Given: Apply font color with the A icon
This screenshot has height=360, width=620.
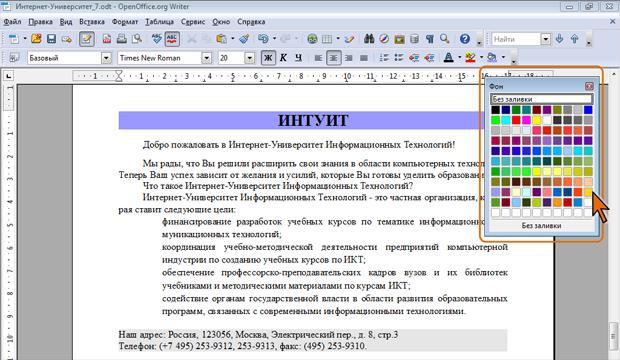Looking at the screenshot, I should (448, 58).
